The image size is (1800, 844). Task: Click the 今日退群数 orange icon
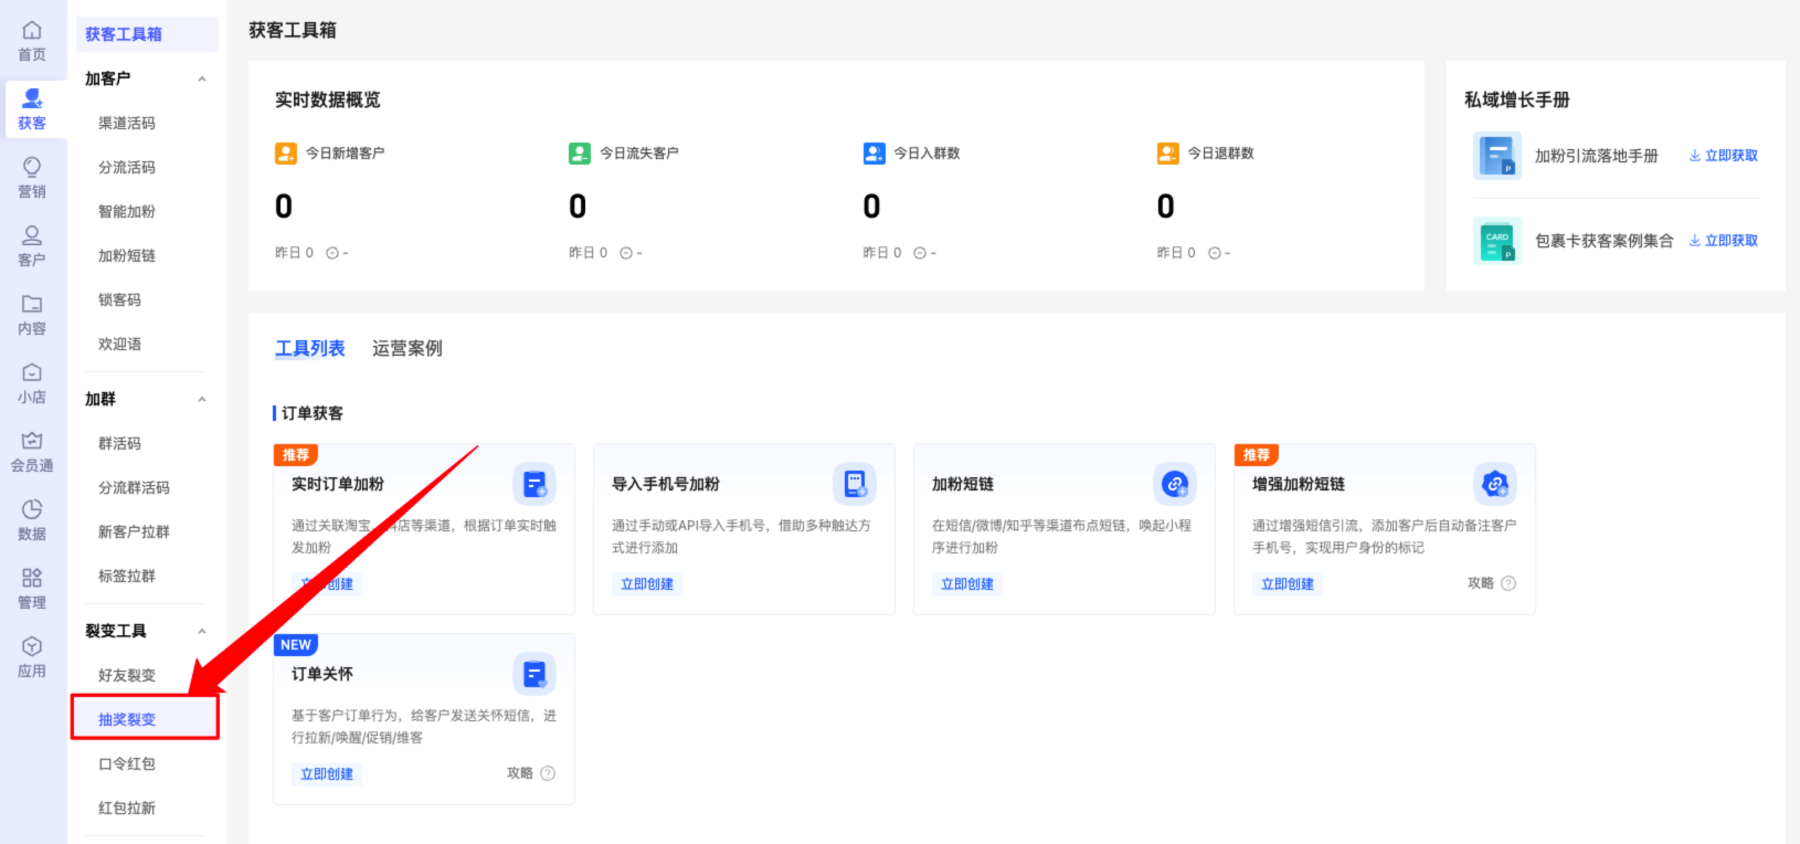[1168, 153]
